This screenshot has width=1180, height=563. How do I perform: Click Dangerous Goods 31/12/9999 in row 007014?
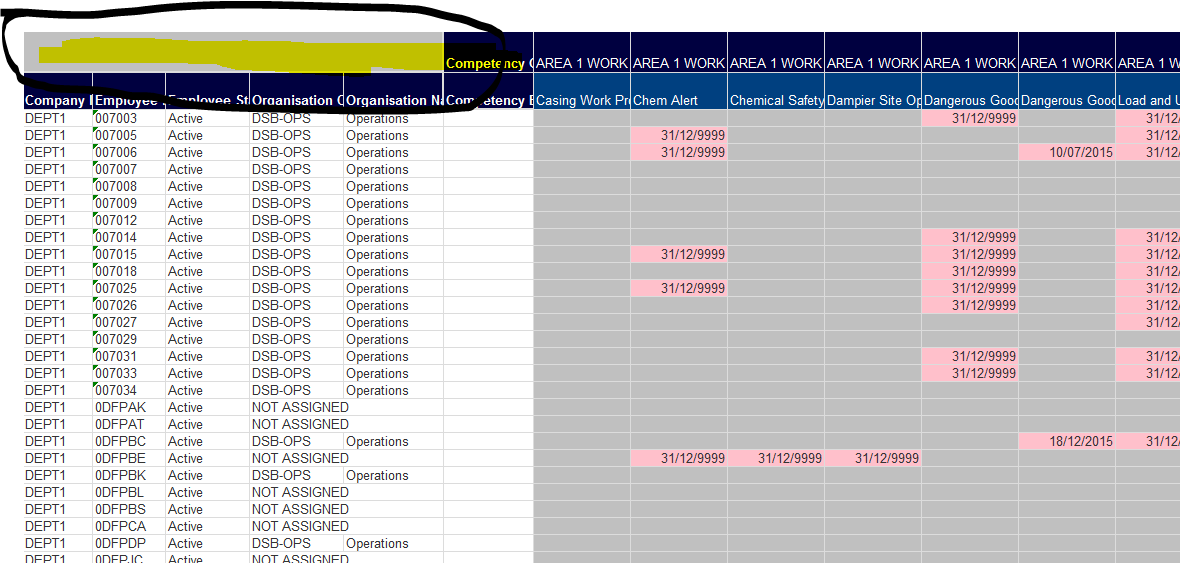coord(970,237)
